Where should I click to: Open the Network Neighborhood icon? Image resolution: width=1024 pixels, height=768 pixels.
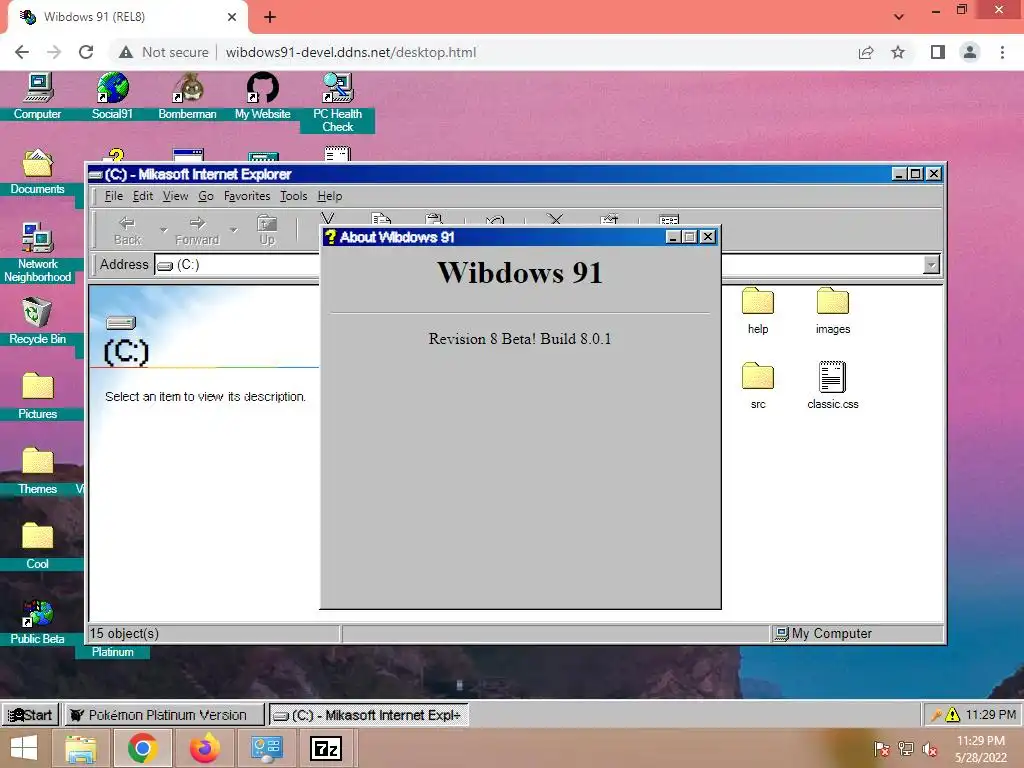click(37, 253)
